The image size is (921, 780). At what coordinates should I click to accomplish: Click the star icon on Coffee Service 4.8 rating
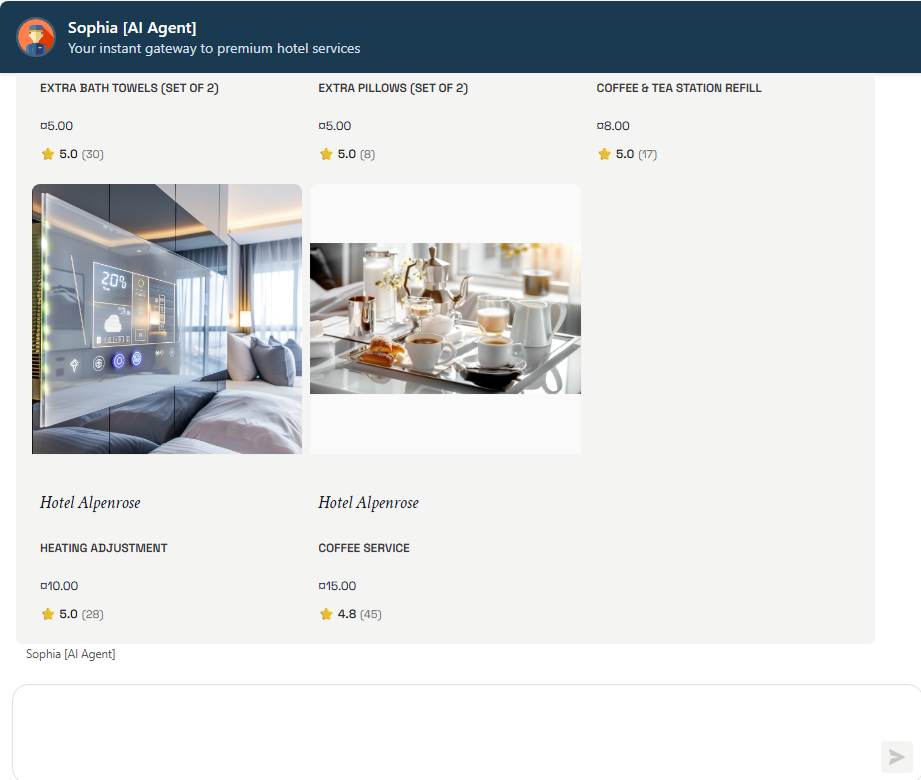[326, 613]
